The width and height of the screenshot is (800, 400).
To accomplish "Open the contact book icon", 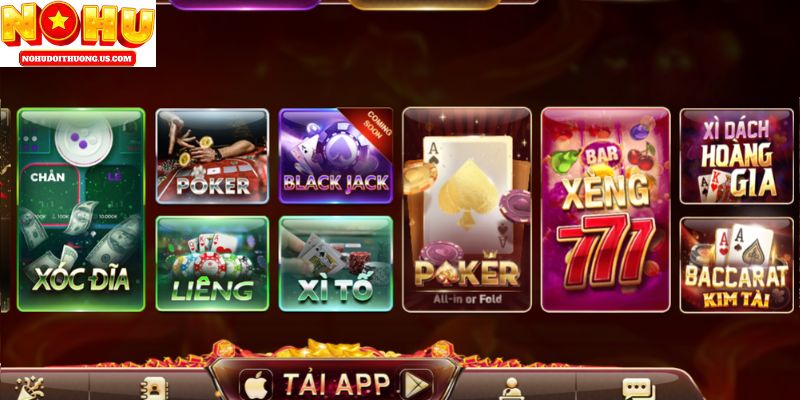I will click(x=151, y=389).
